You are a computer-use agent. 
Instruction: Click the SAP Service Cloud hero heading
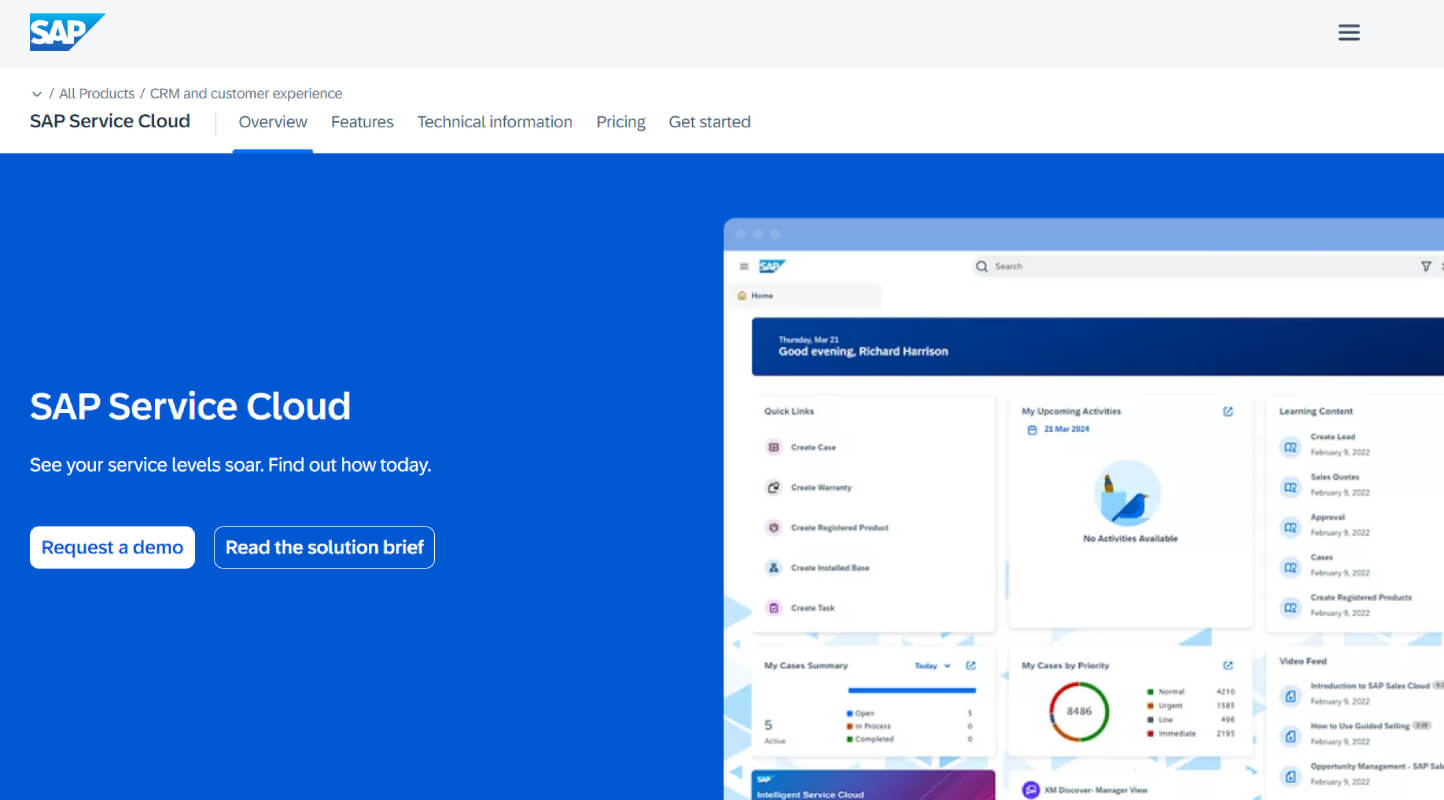point(190,406)
